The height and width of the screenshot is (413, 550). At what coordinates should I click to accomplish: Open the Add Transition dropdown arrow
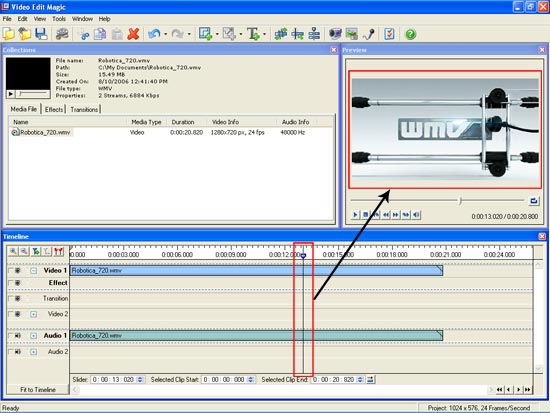pyautogui.click(x=241, y=34)
